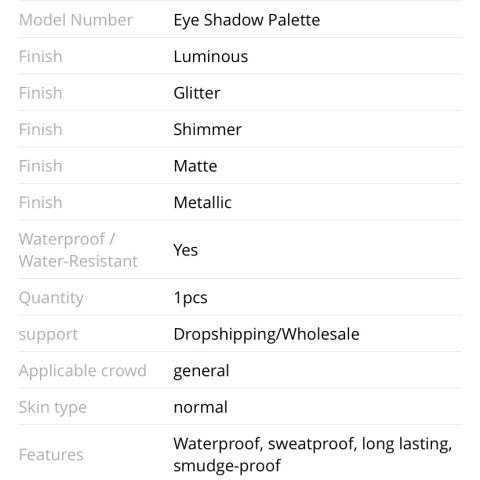
Task: Click the Features label
Action: click(x=51, y=455)
